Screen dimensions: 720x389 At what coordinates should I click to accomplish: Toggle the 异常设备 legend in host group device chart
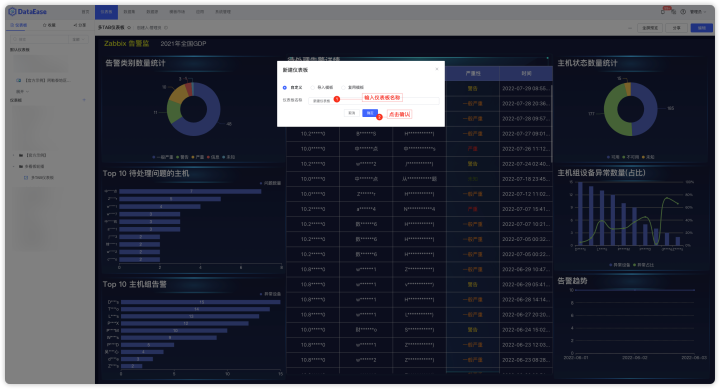click(620, 265)
